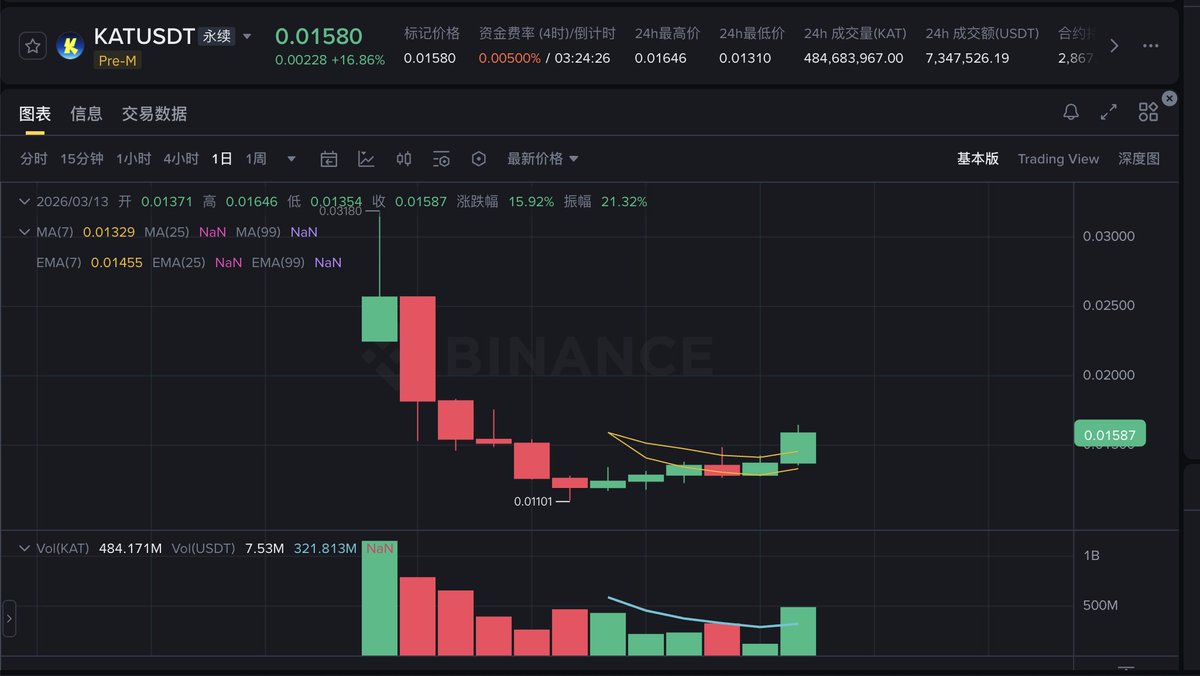
Task: Switch chart to Trading View
Action: click(1058, 159)
